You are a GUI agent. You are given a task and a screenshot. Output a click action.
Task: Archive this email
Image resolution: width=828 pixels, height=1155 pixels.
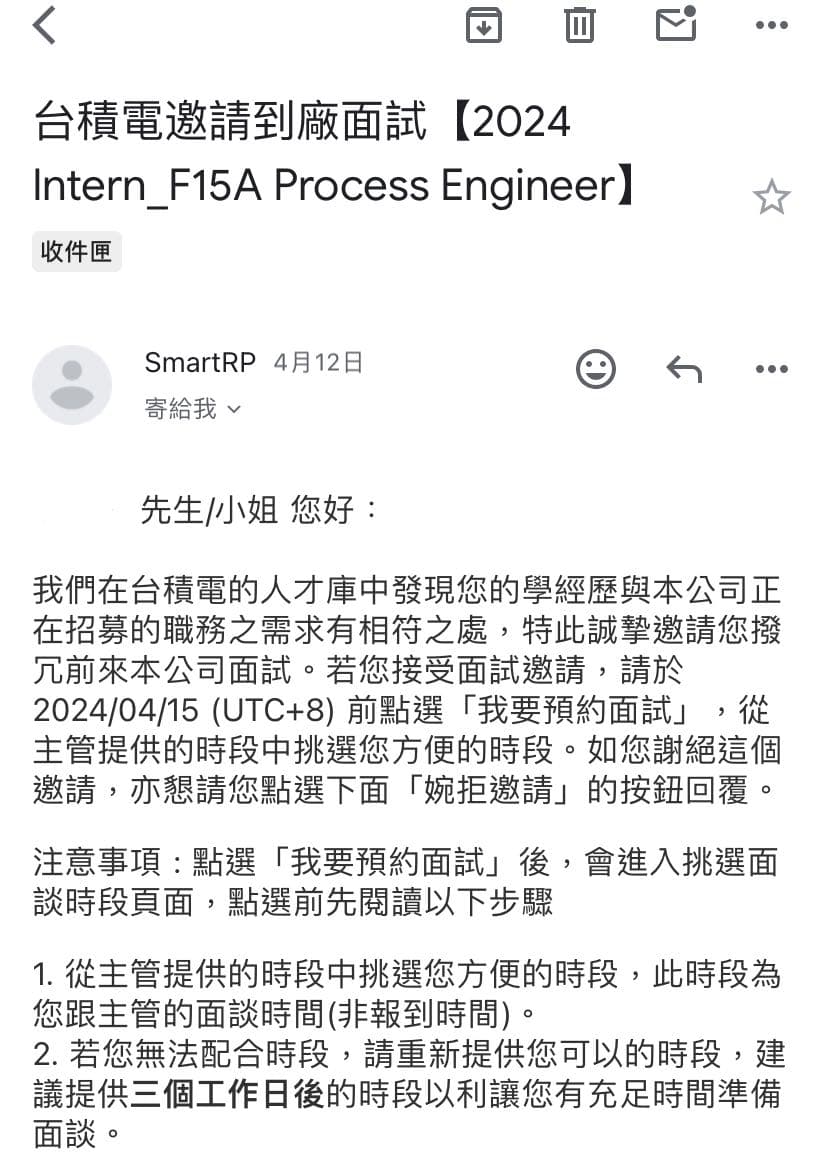484,25
